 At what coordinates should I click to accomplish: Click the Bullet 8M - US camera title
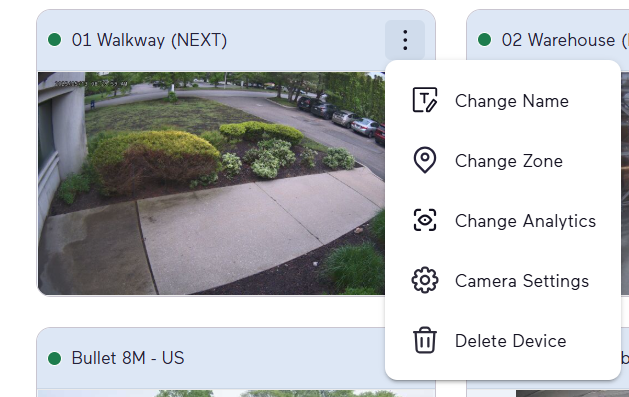(x=128, y=358)
